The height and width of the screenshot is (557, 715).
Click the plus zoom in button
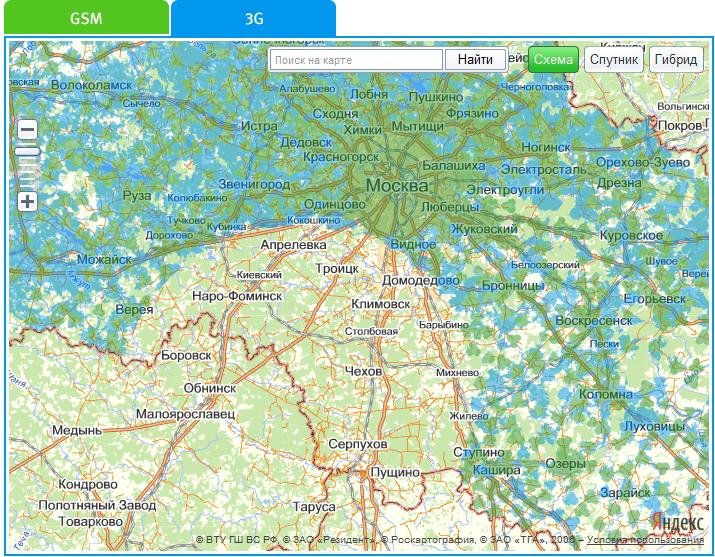click(27, 202)
